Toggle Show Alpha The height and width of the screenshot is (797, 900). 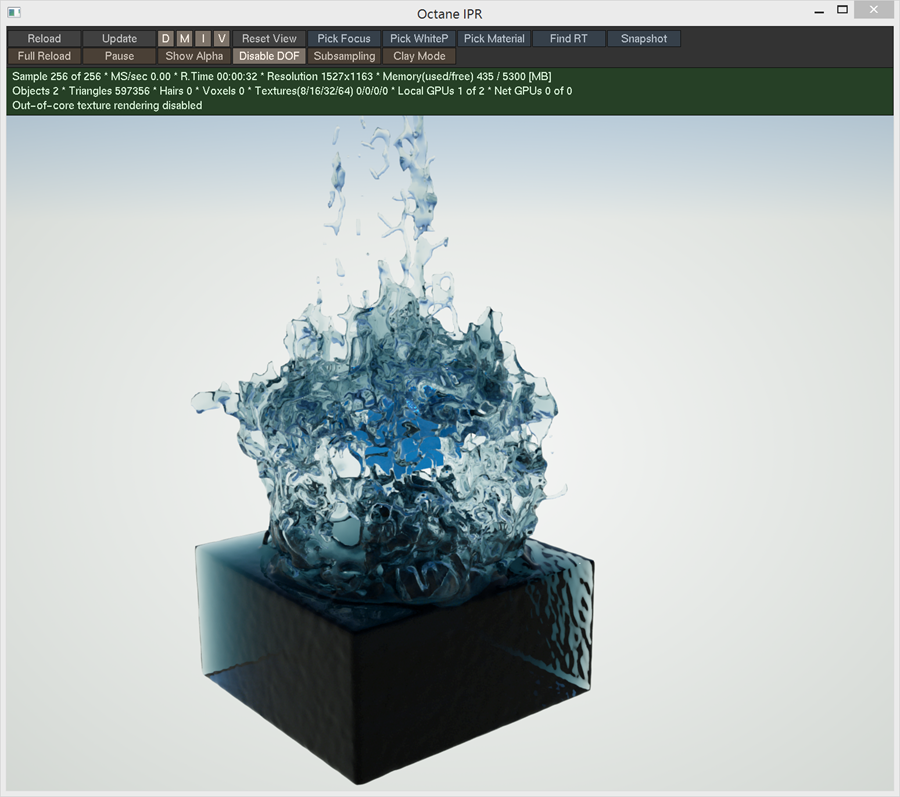point(194,56)
